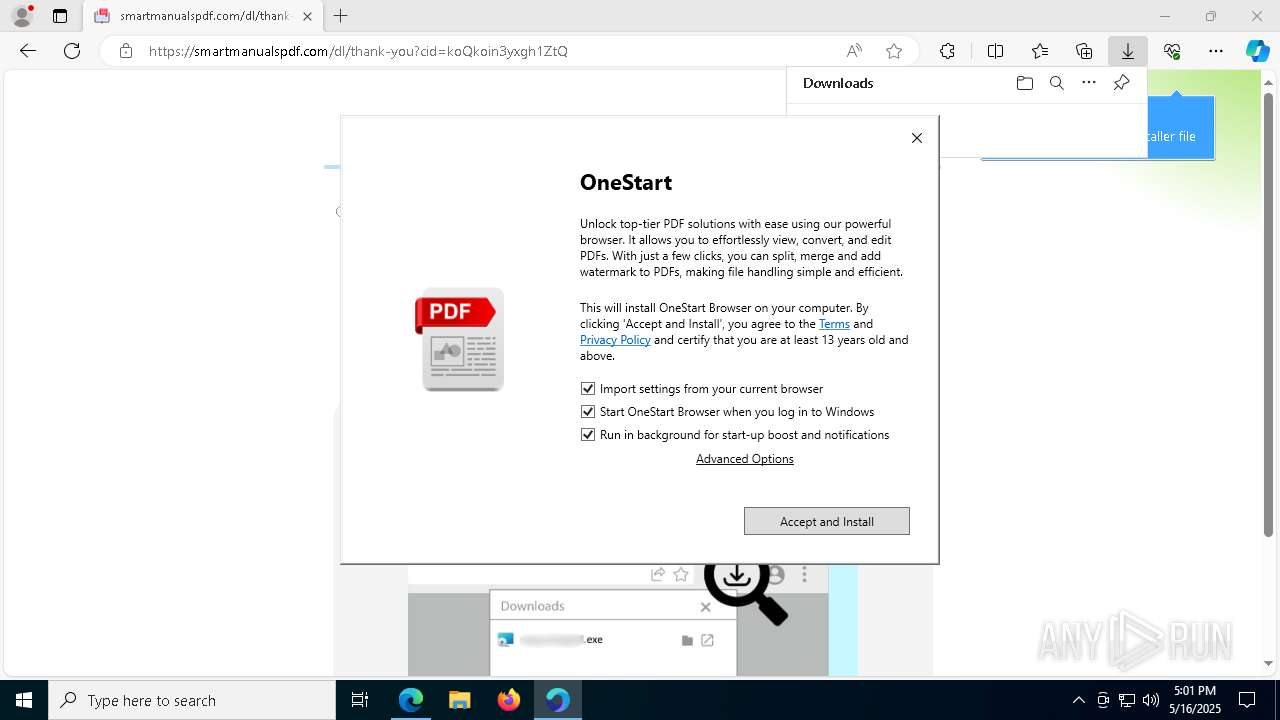Viewport: 1280px width, 720px height.
Task: Search downloads in Downloads panel
Action: click(x=1056, y=83)
